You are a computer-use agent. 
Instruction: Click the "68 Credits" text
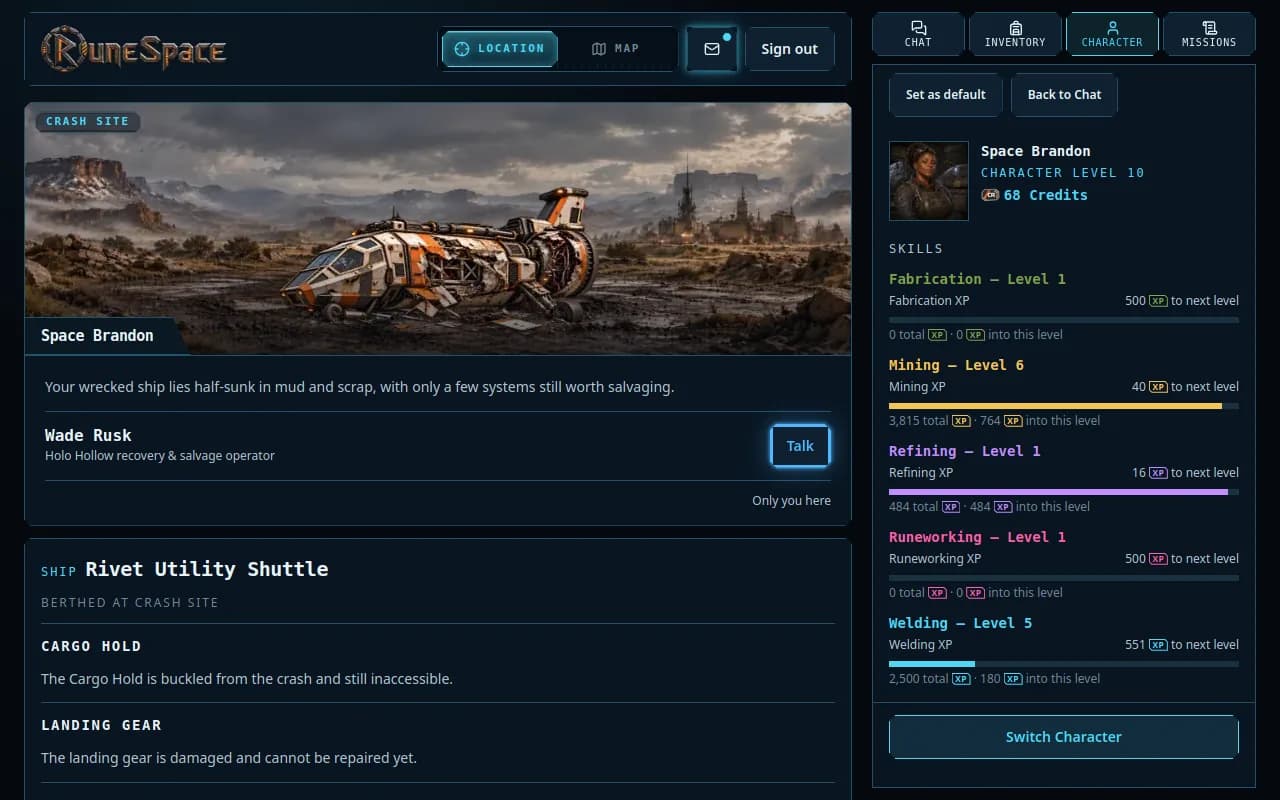(1045, 195)
